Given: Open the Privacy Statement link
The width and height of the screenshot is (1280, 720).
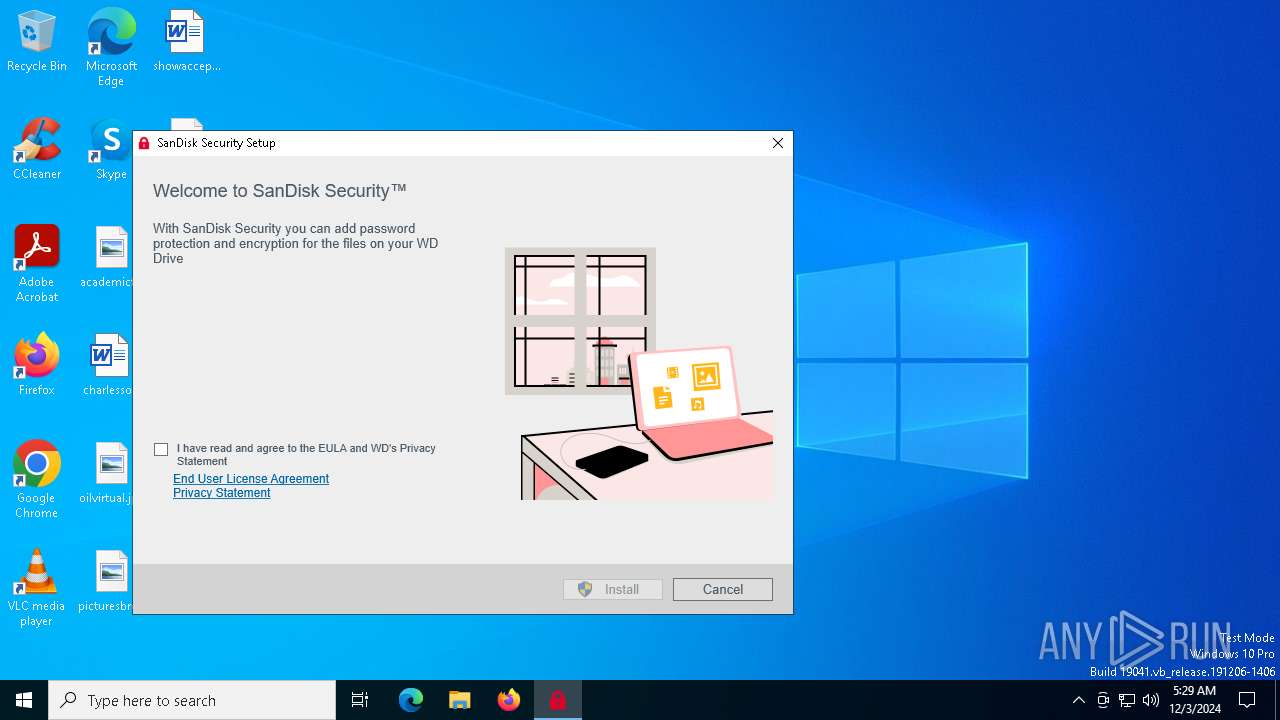Looking at the screenshot, I should tap(222, 493).
